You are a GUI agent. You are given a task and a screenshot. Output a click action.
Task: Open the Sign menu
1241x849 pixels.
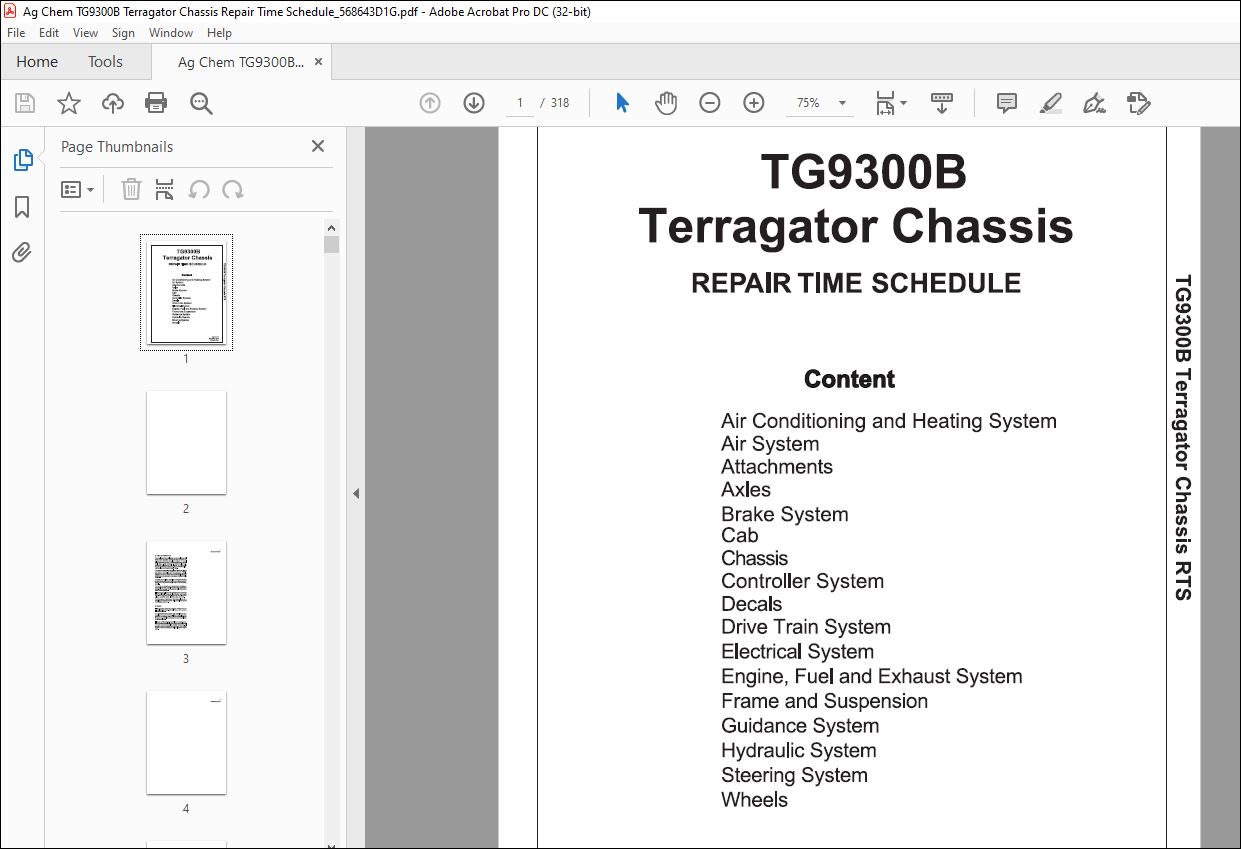tap(123, 33)
